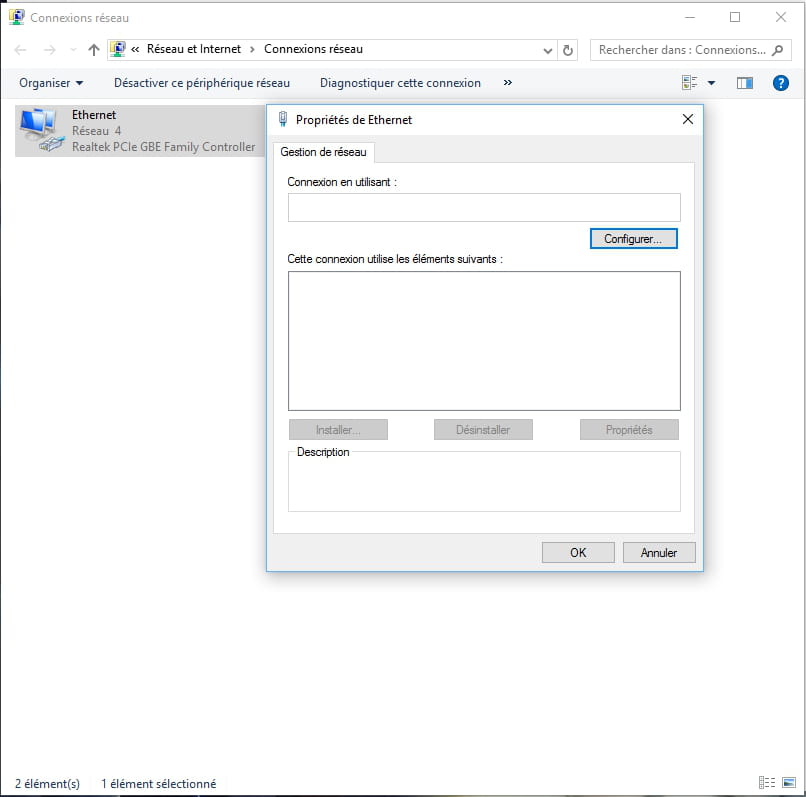Run Diagnostiquer cette connexion

point(400,83)
